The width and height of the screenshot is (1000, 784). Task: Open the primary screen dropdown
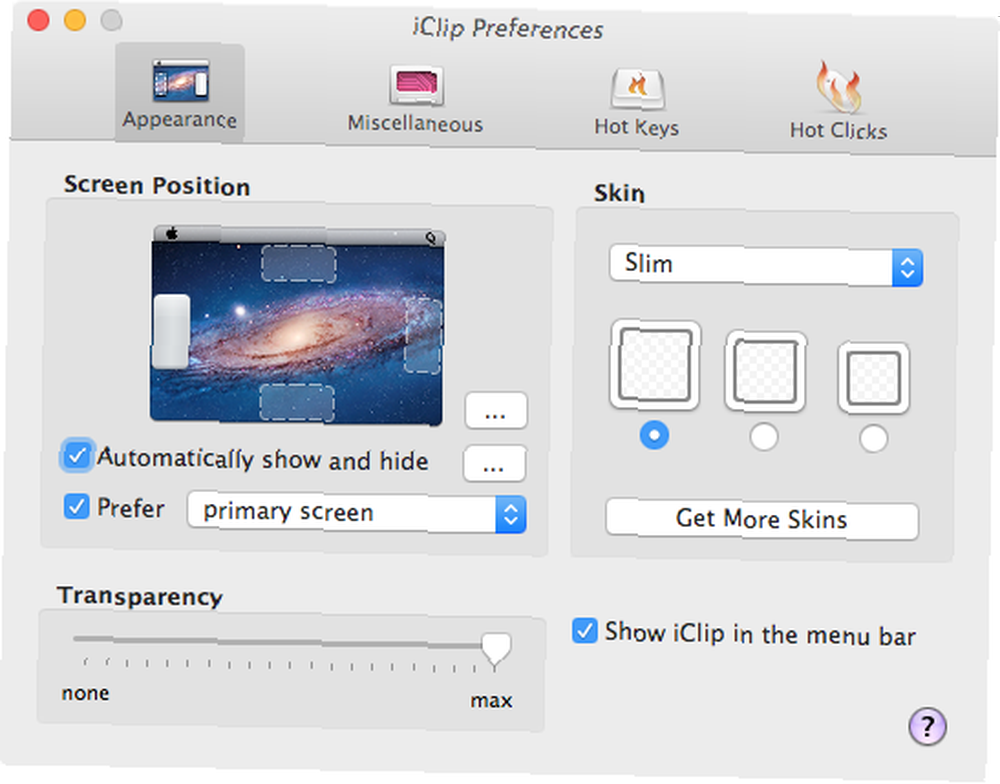coord(357,513)
